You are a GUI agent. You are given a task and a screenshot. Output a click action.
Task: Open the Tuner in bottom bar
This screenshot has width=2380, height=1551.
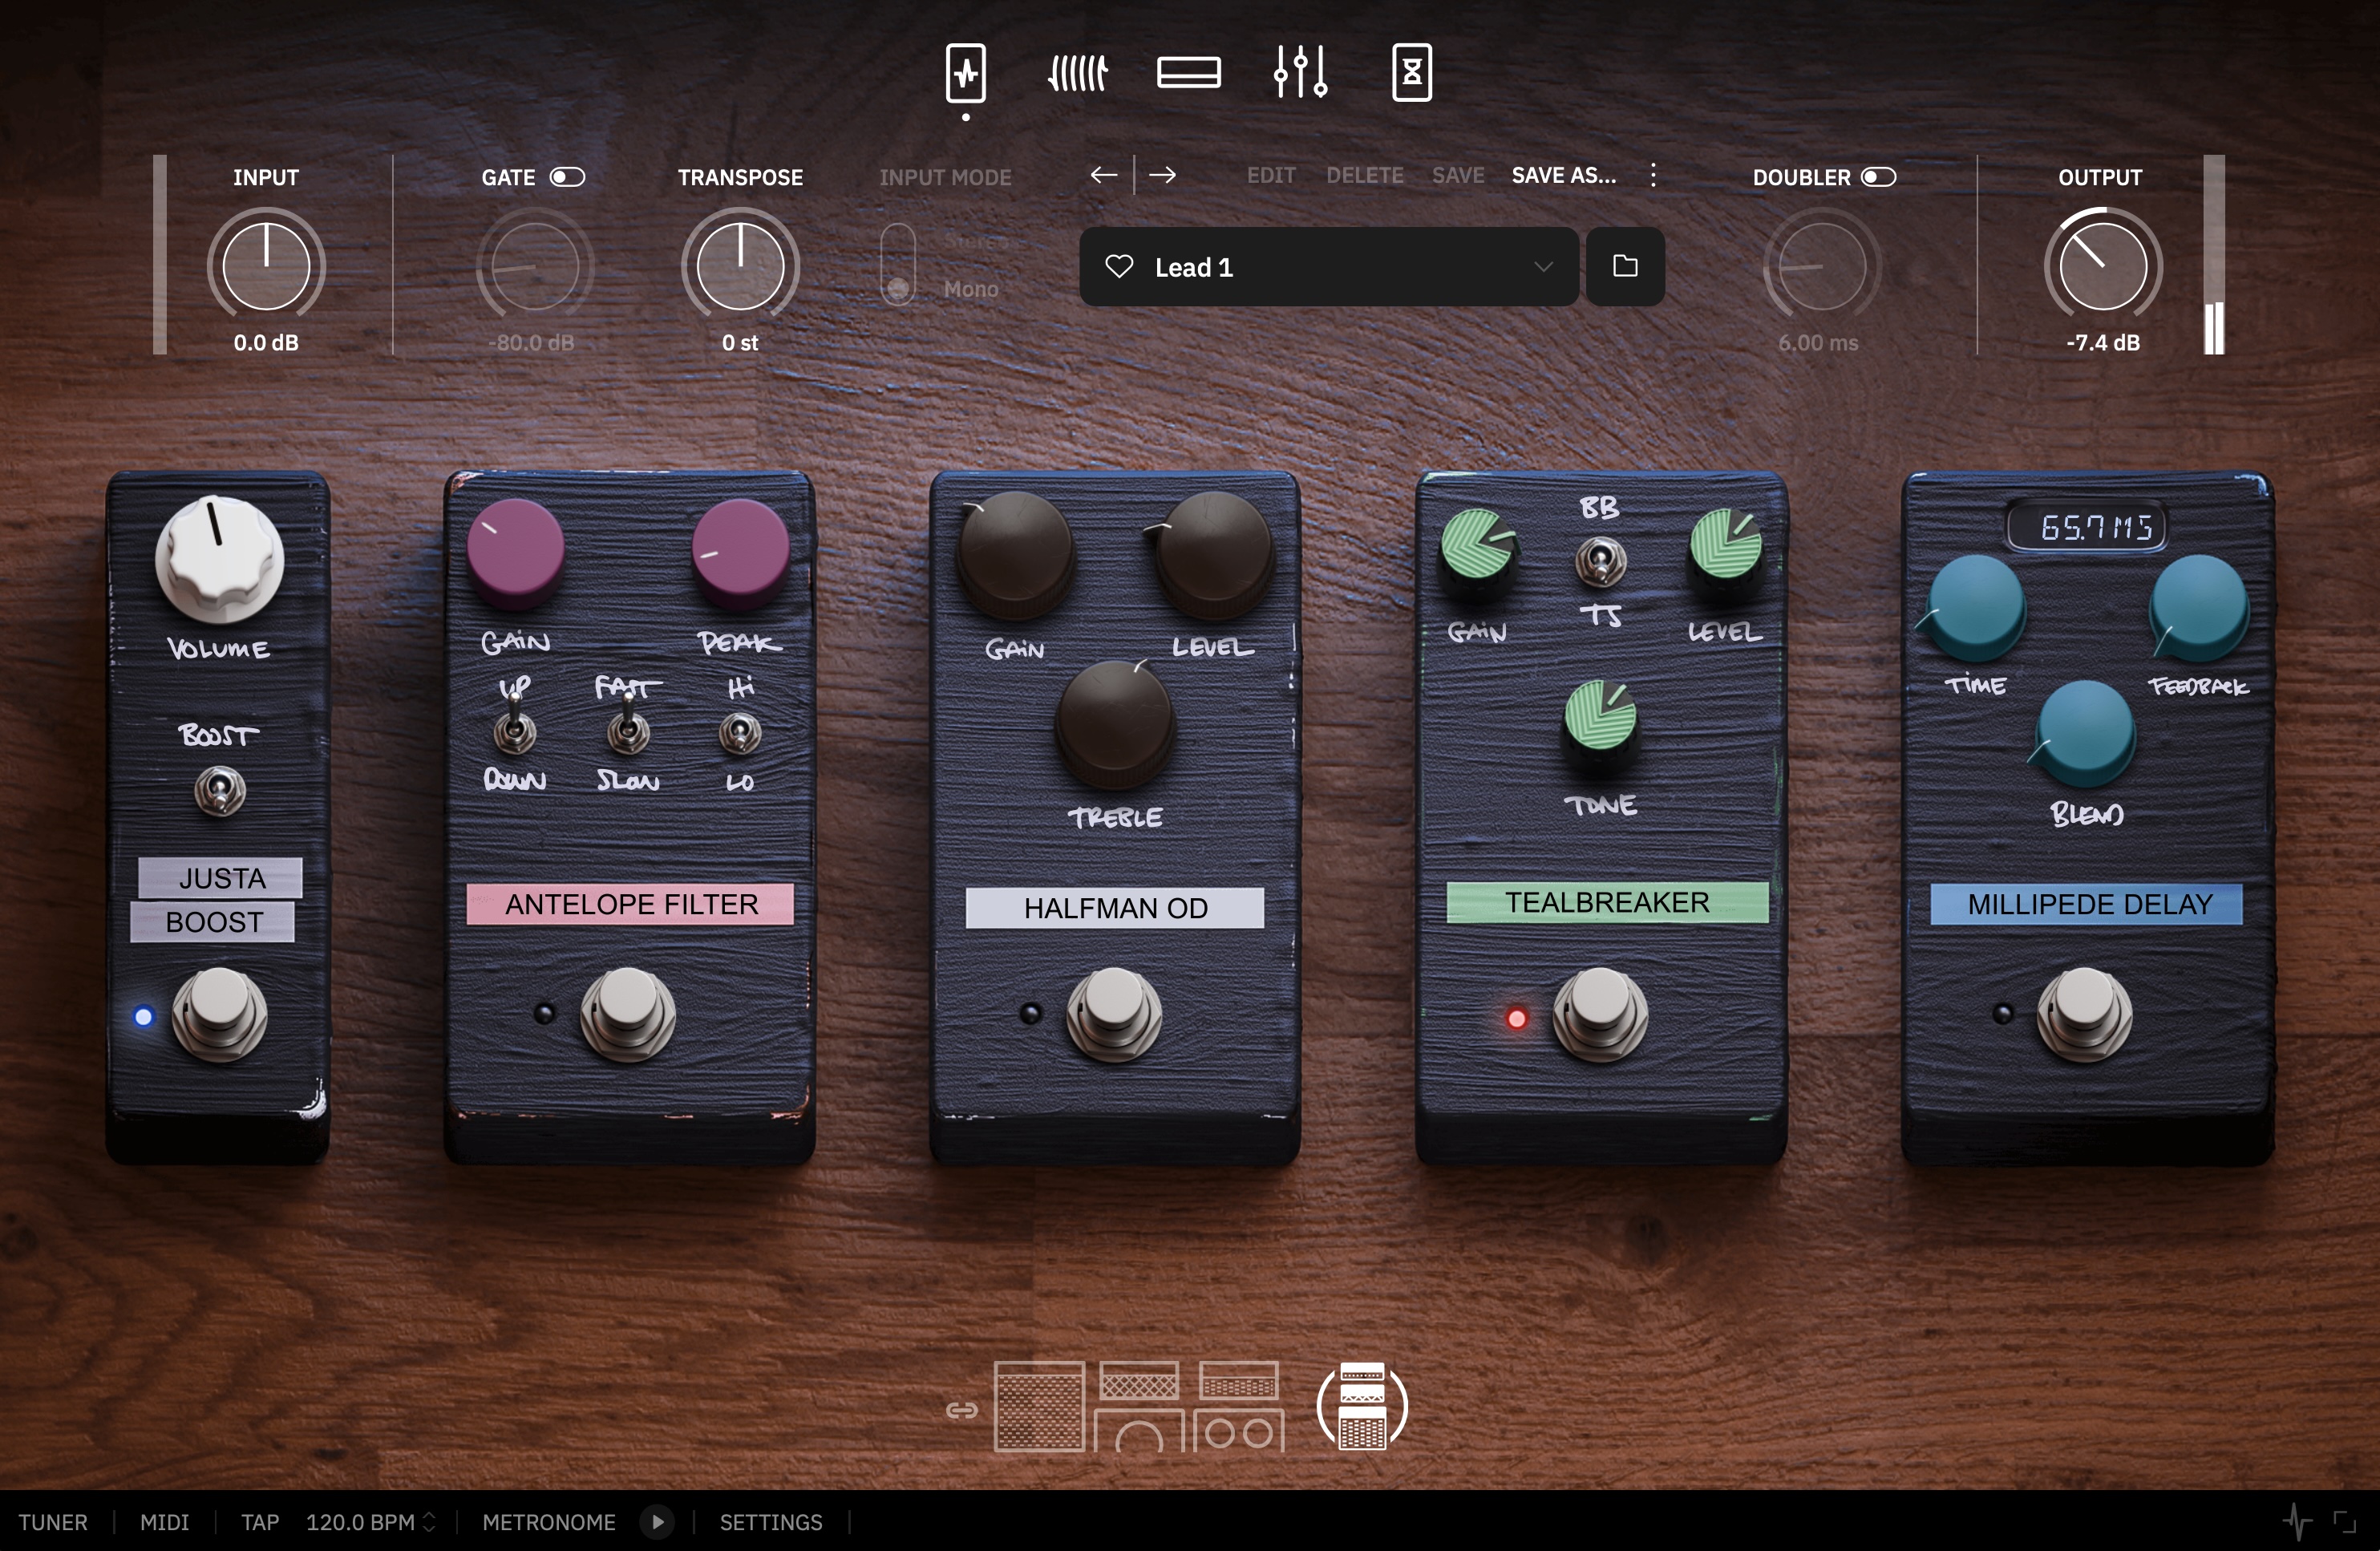click(53, 1522)
